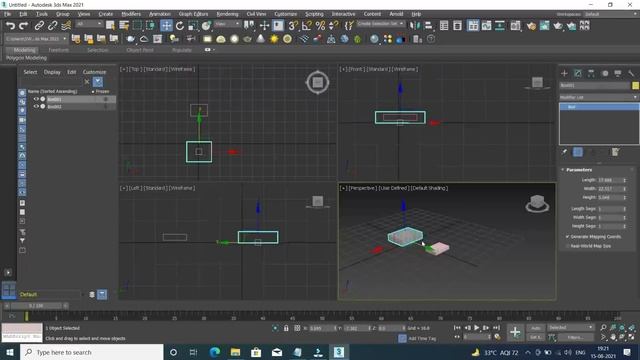Activate Bind to Space Warp tool

point(66,26)
